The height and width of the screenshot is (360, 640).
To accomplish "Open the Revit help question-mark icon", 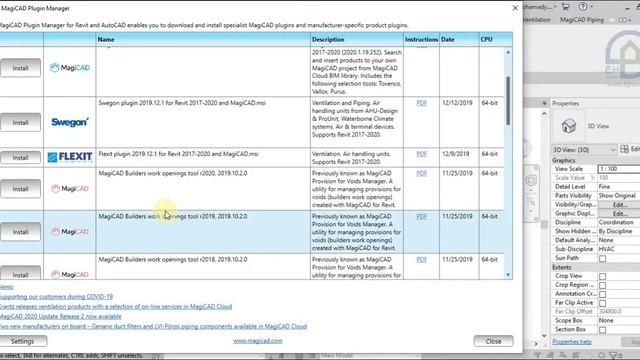I will 583,7.
